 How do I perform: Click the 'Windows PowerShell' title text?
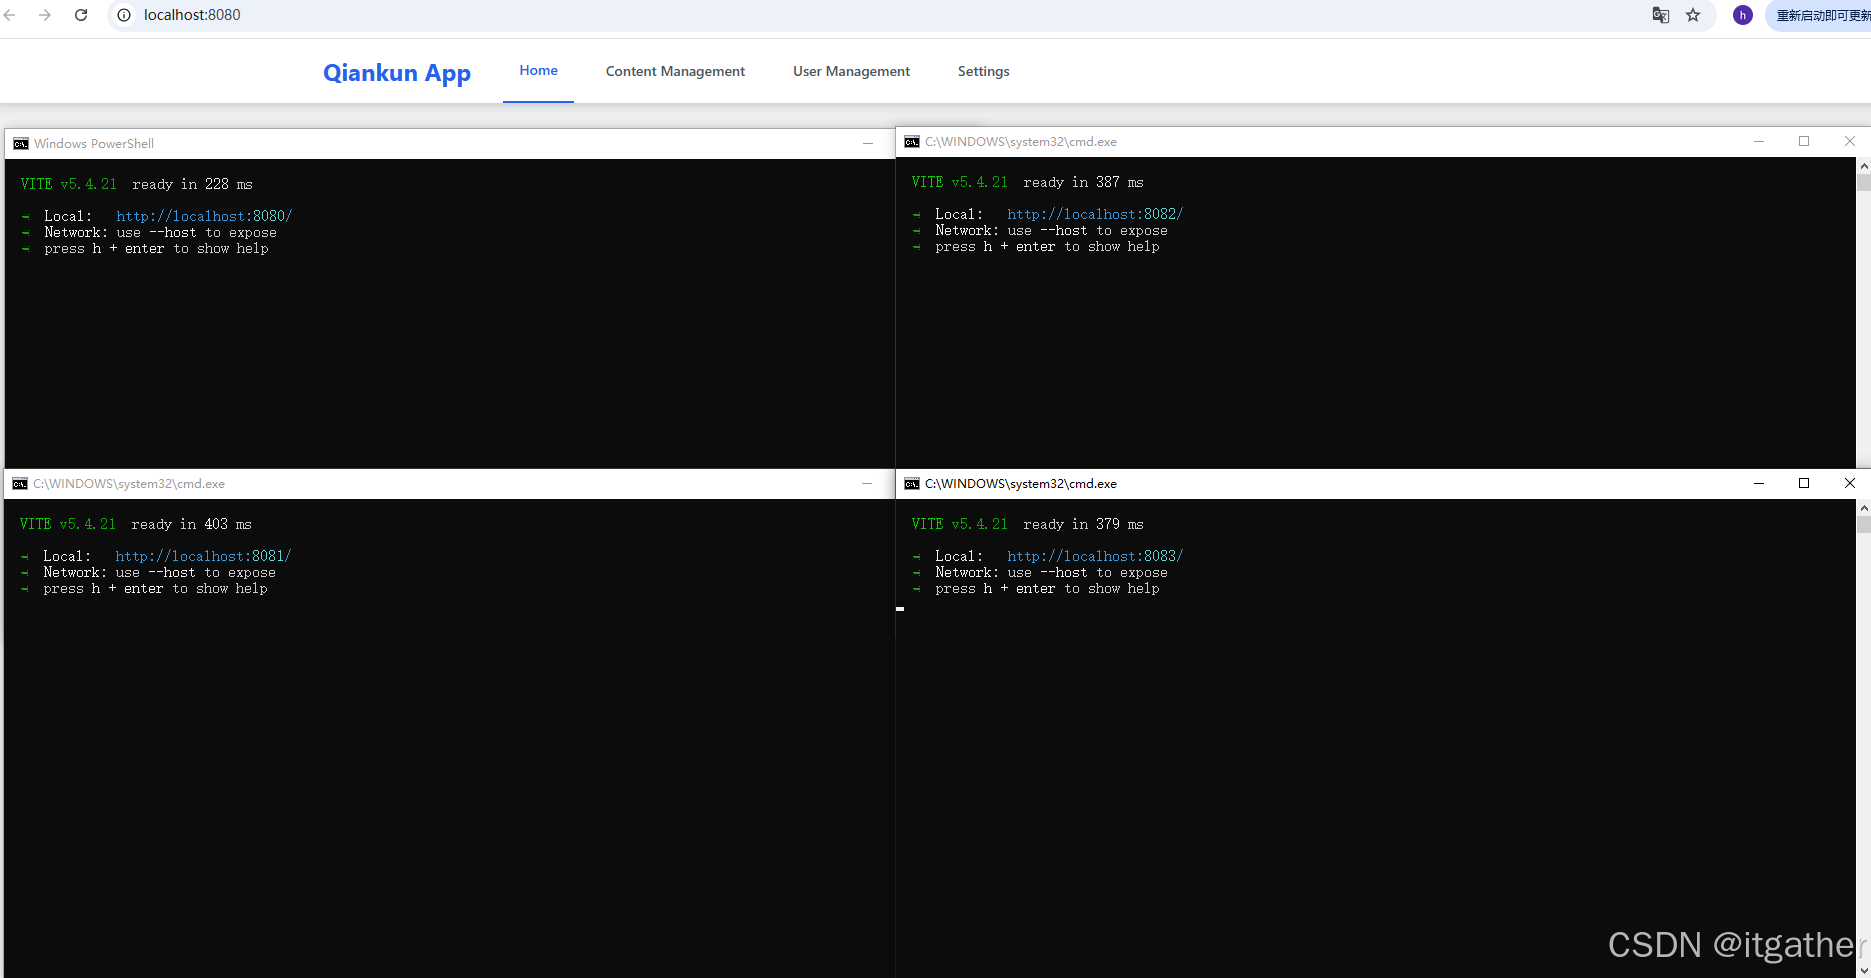tap(94, 144)
